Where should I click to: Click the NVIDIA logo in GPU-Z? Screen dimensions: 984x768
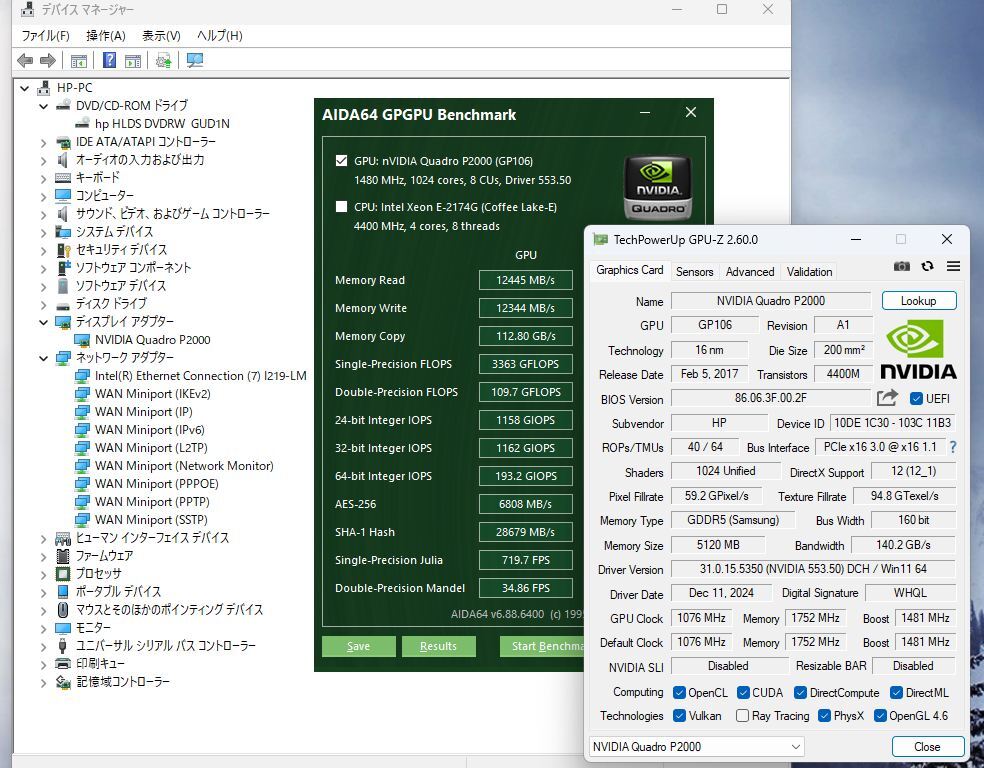click(x=918, y=349)
